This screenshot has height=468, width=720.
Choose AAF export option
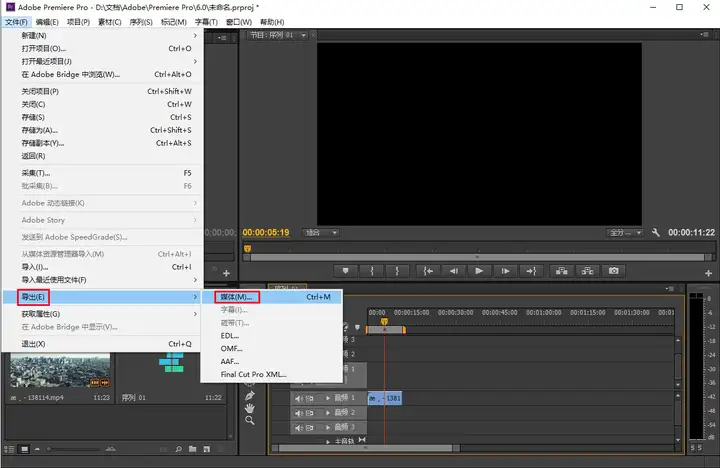point(273,361)
